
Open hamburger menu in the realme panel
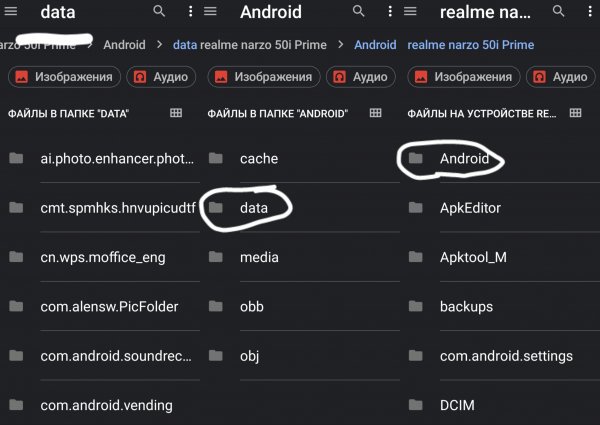point(410,11)
